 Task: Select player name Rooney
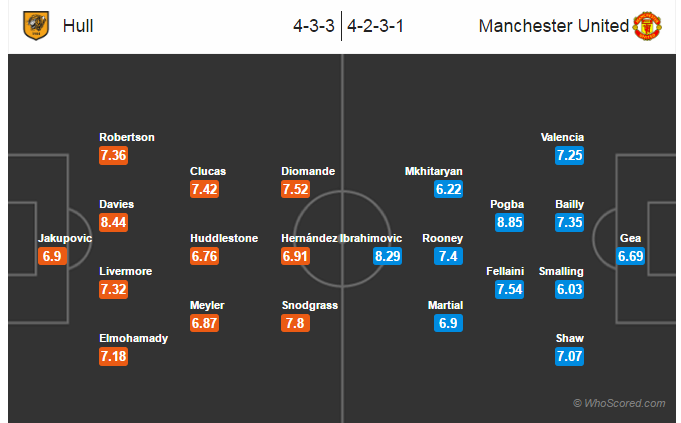[x=442, y=238]
